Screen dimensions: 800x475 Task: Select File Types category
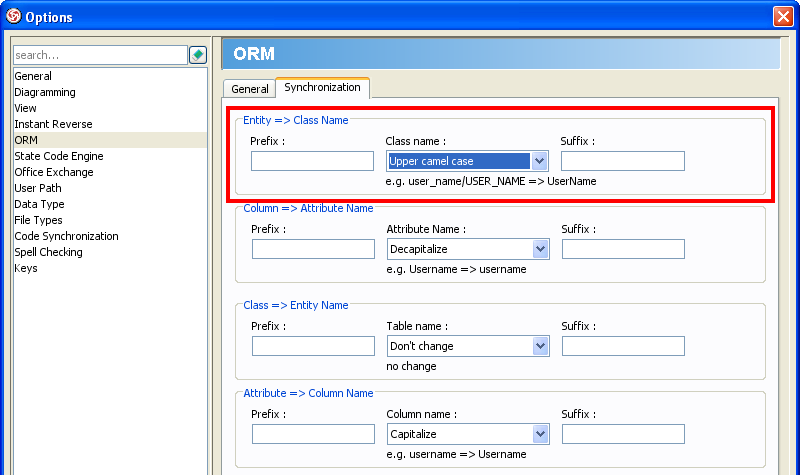(x=110, y=220)
